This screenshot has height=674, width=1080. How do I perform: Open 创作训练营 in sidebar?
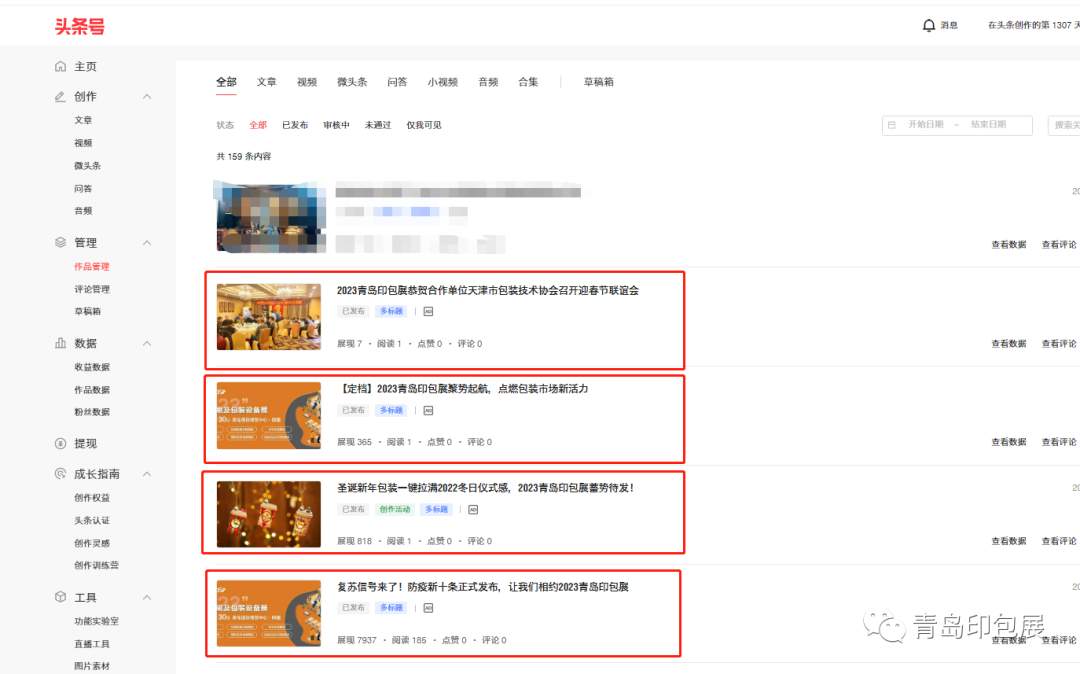[x=96, y=565]
